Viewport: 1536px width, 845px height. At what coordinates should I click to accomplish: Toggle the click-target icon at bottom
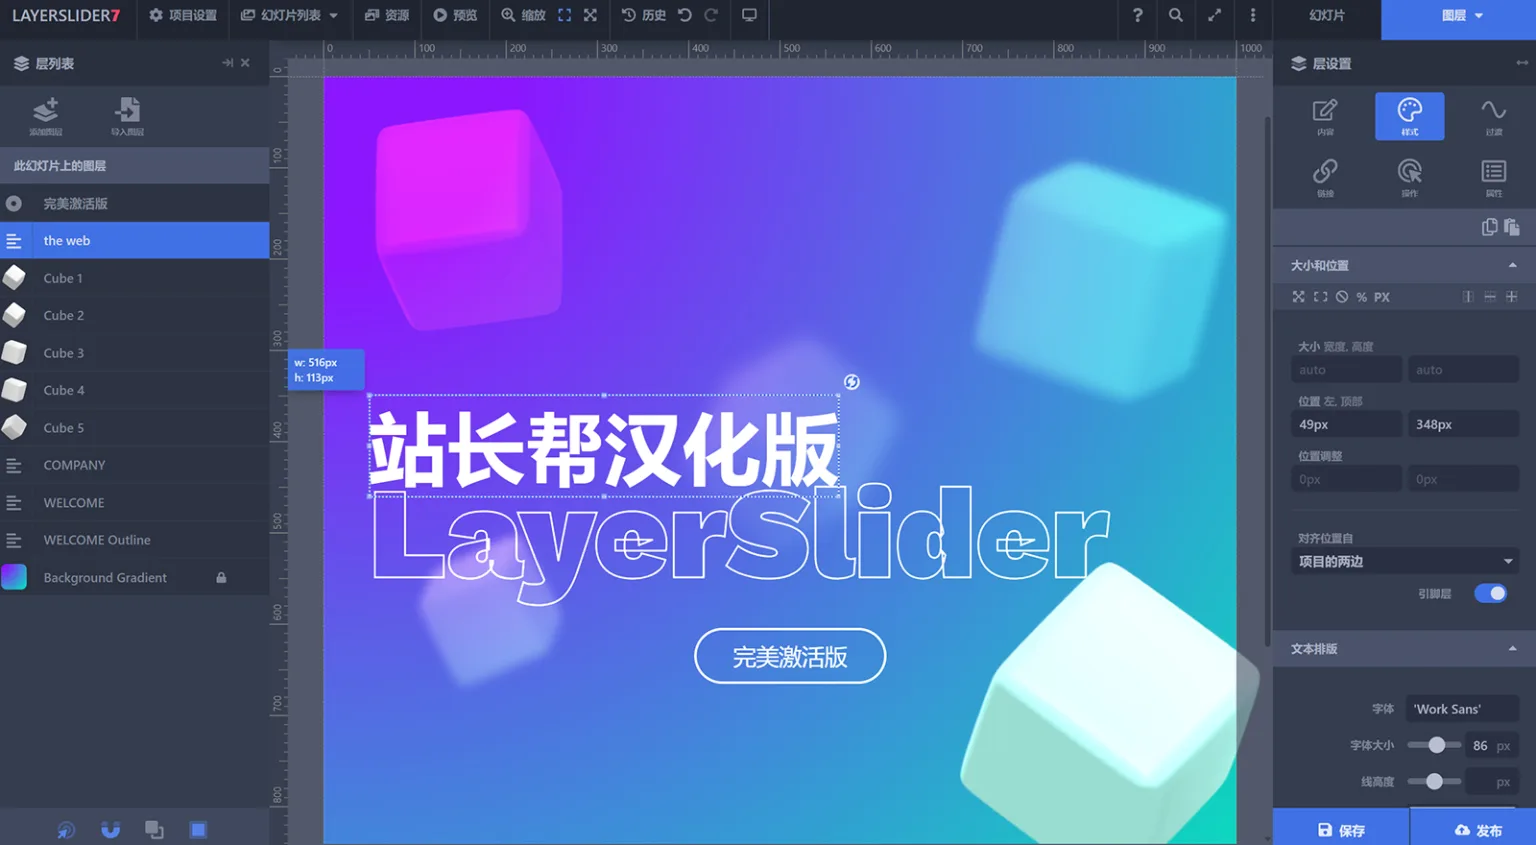coord(66,830)
